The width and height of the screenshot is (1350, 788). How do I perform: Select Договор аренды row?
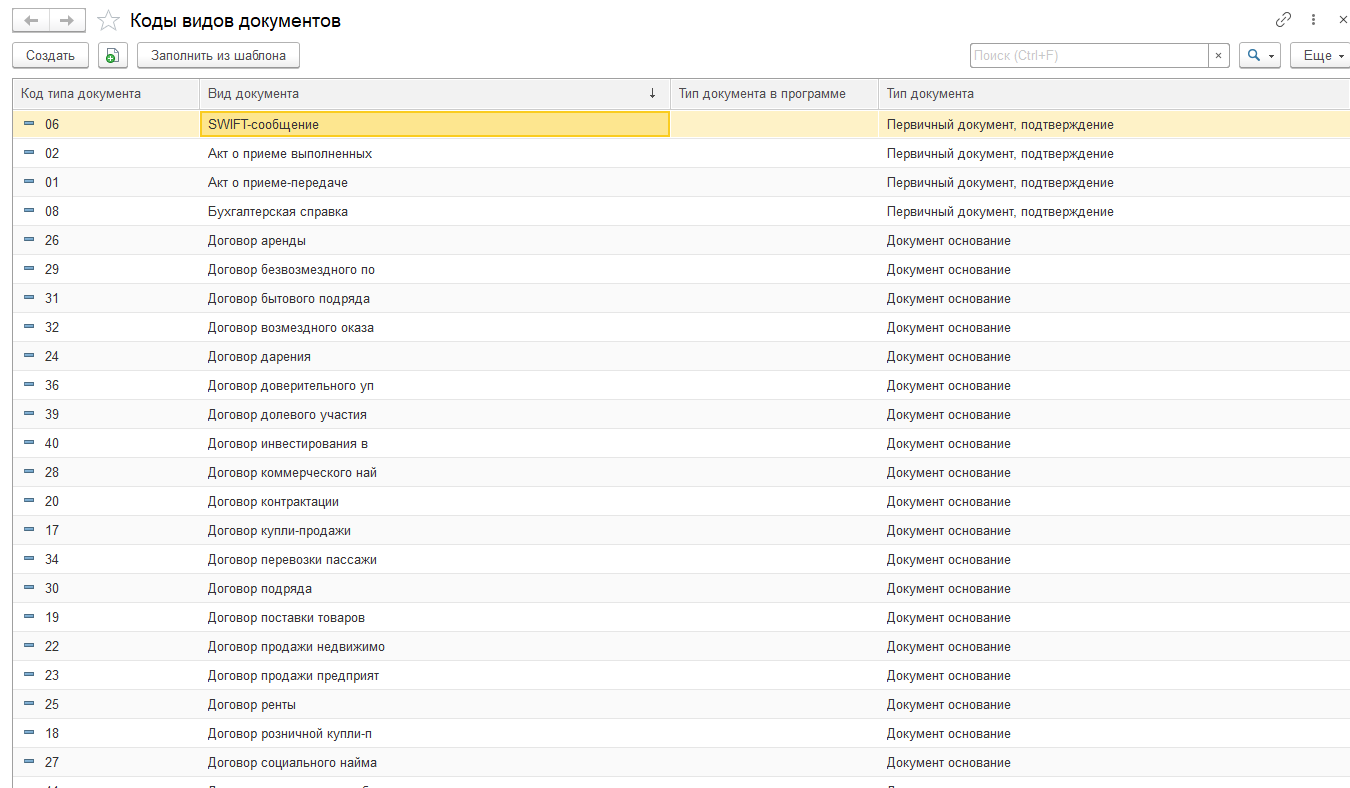[x=681, y=240]
